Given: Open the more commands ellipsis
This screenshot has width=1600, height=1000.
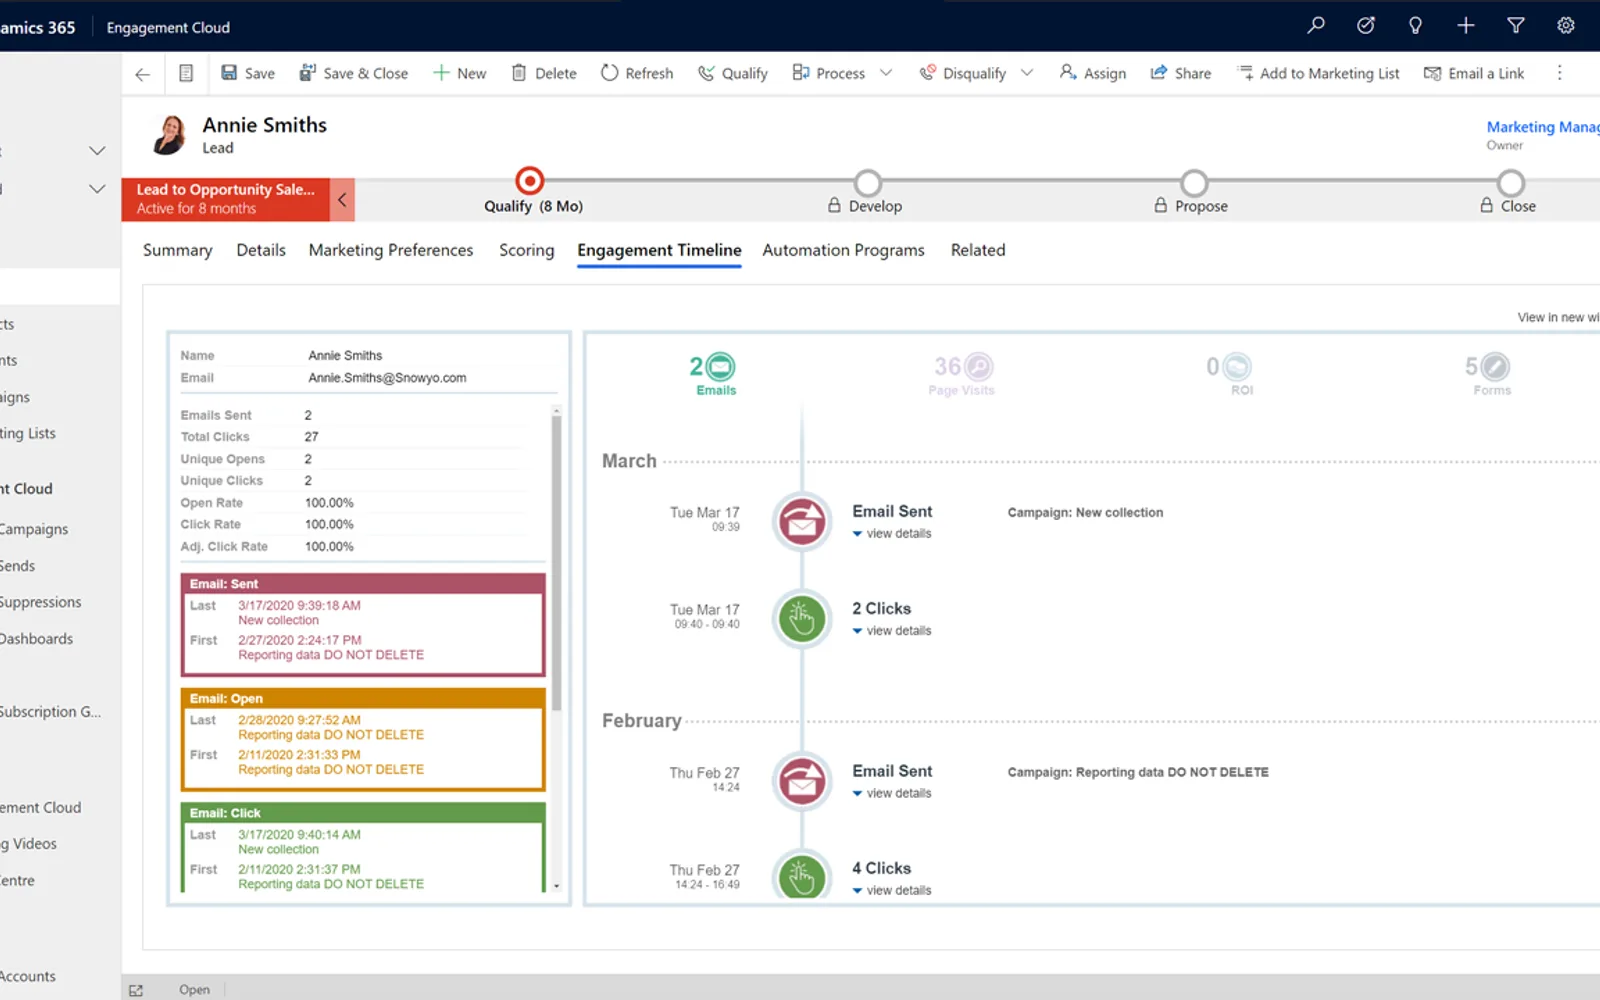Looking at the screenshot, I should (x=1559, y=73).
